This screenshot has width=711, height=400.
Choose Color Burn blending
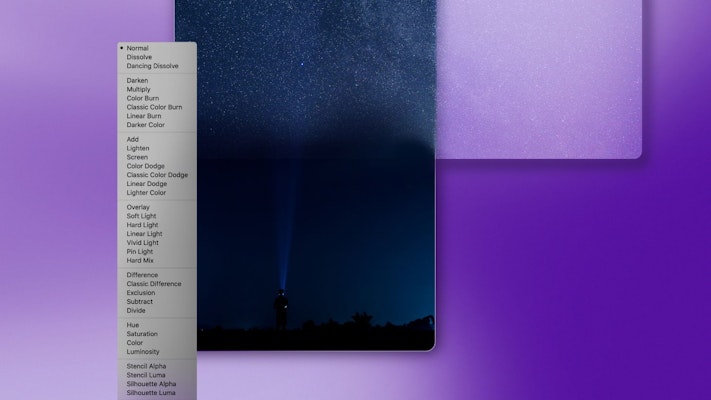click(144, 98)
